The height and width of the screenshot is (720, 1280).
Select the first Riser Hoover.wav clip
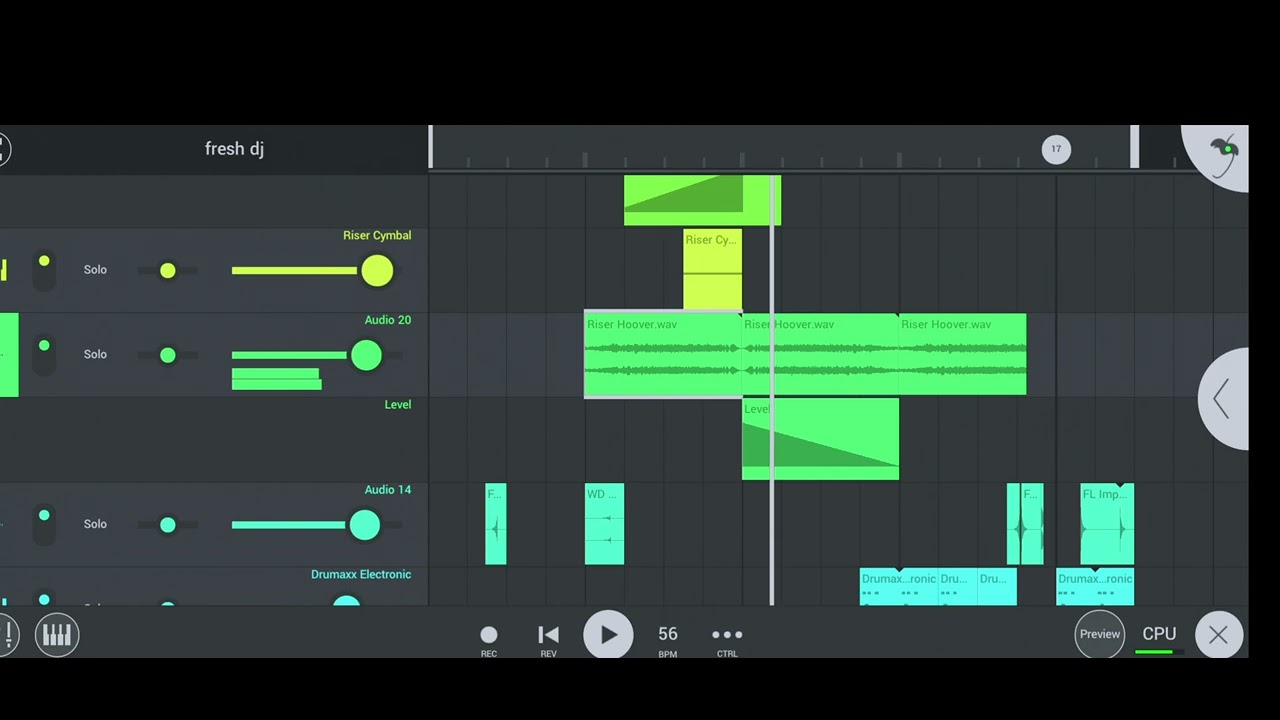(663, 355)
